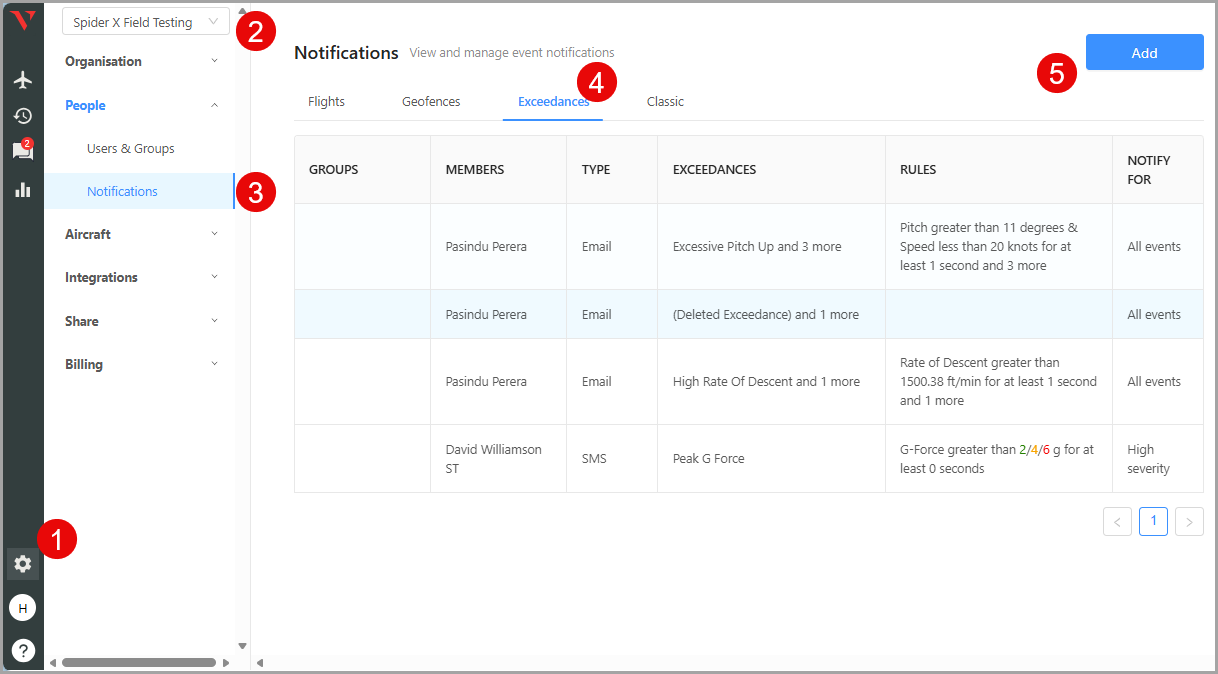Open Spider X Field Testing organisation dropdown
The width and height of the screenshot is (1218, 674).
click(145, 22)
